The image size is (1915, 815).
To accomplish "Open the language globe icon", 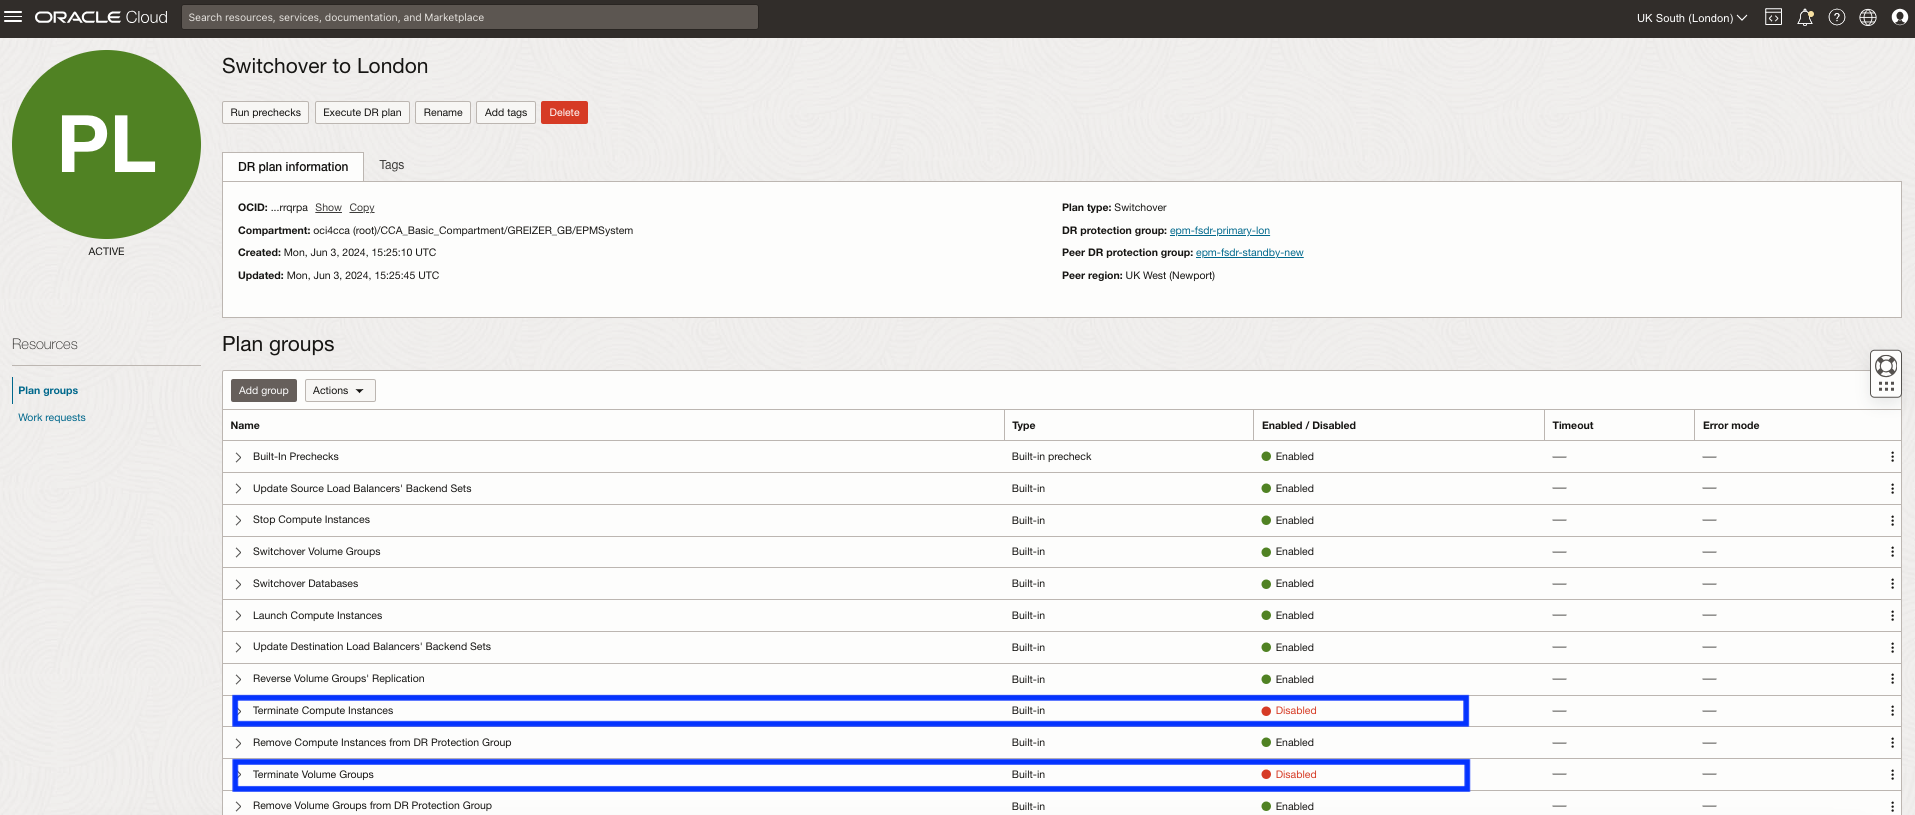I will [1868, 17].
